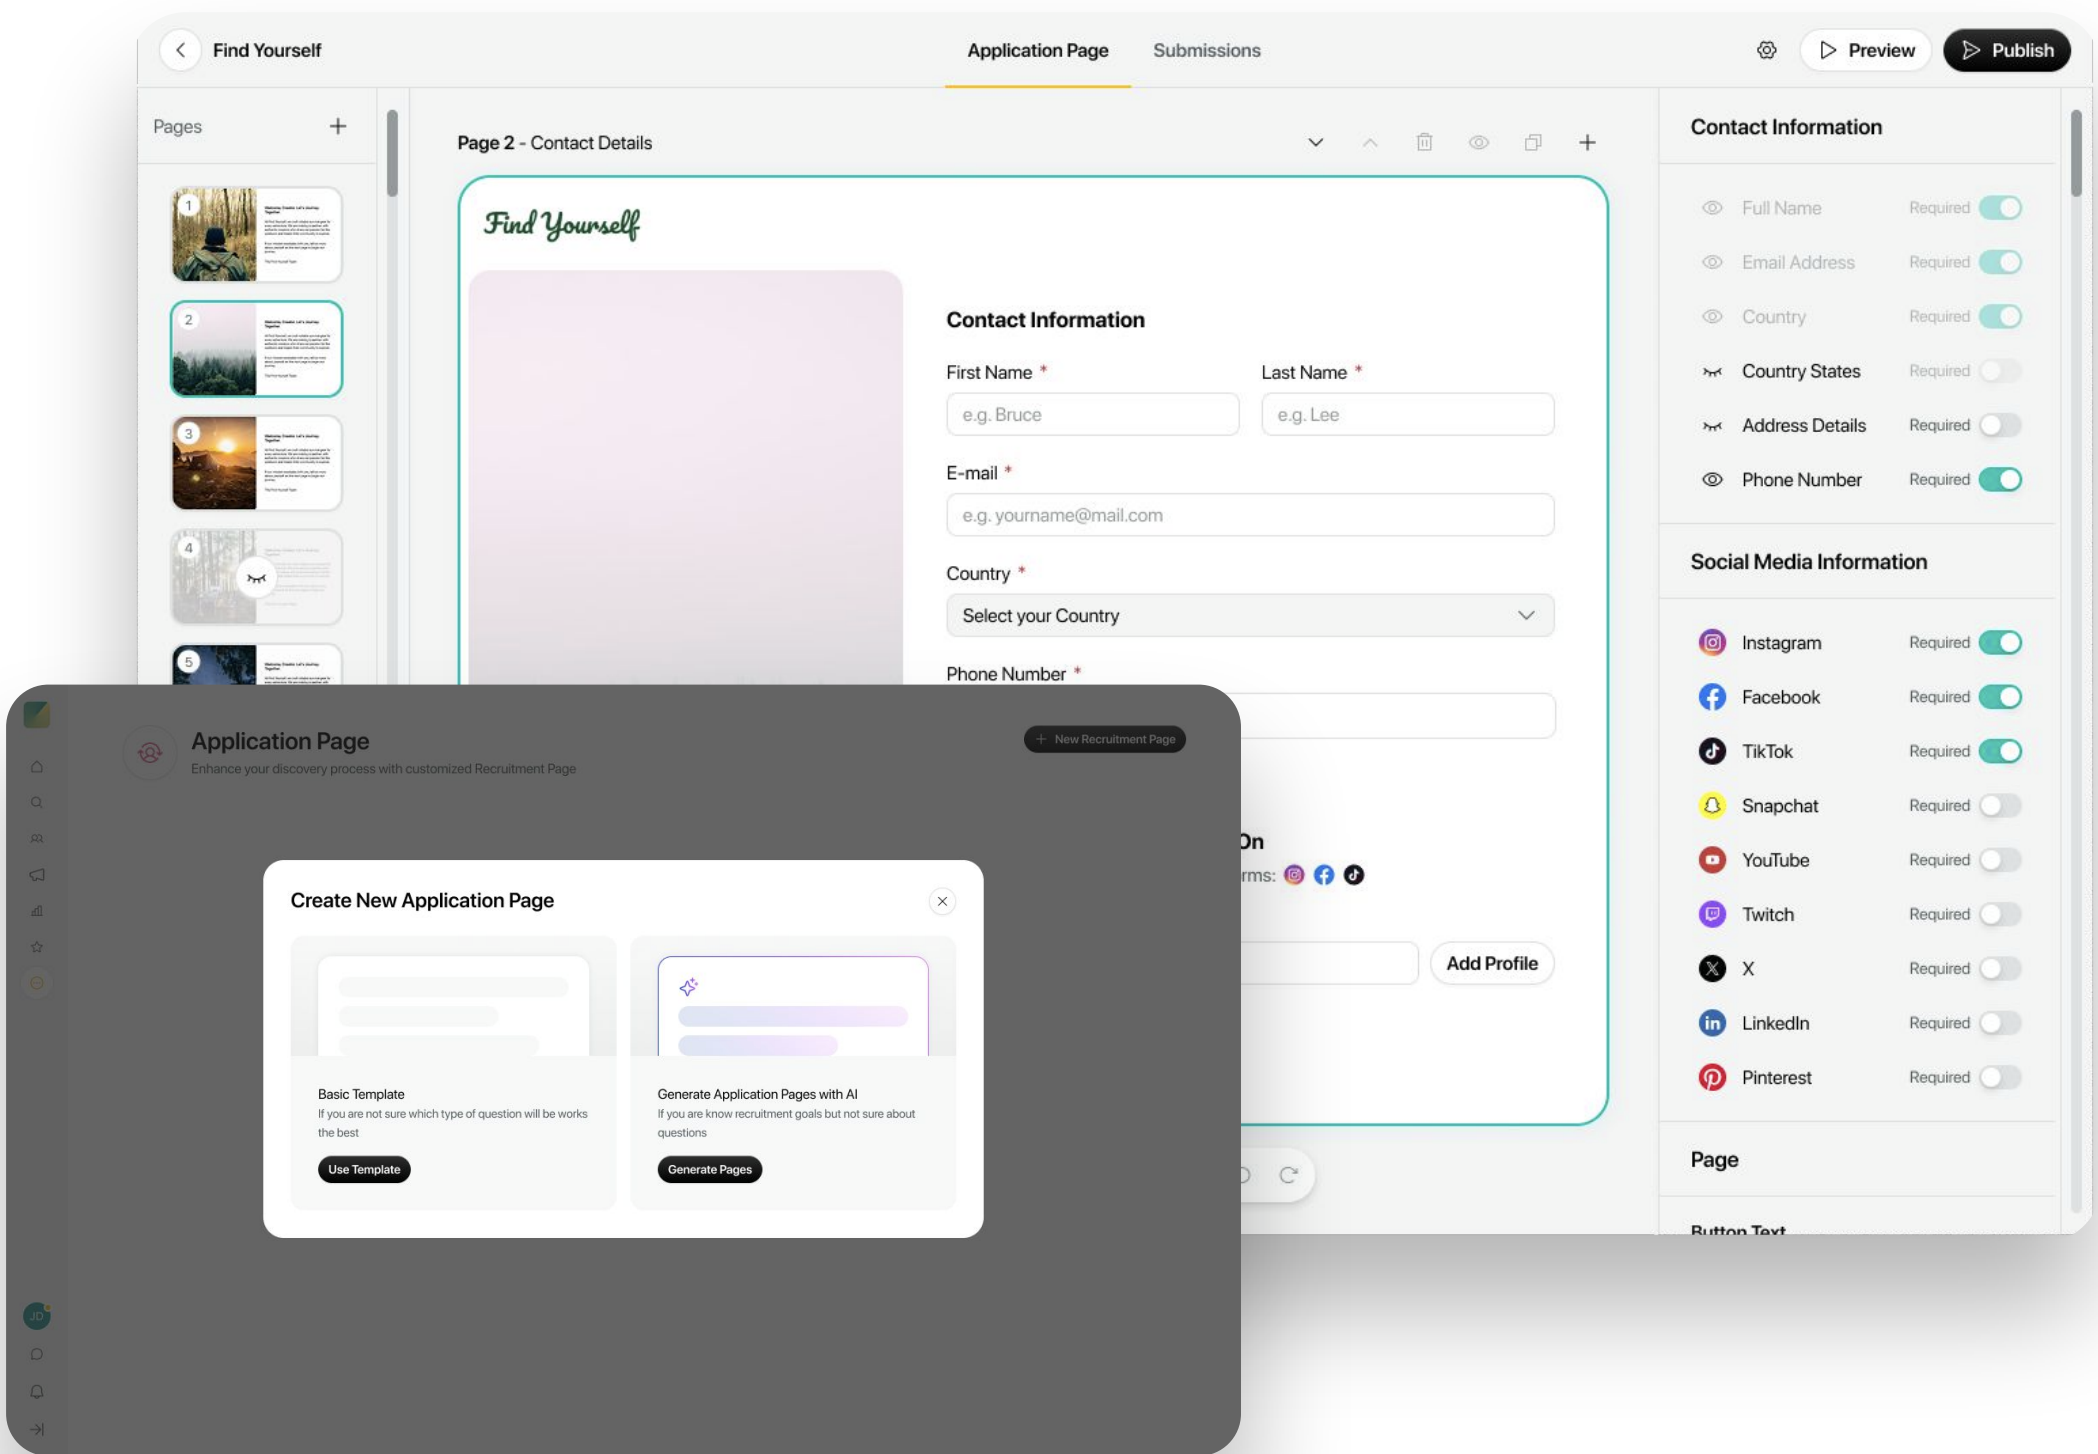Enable the Address Details Required toggle

(2002, 425)
